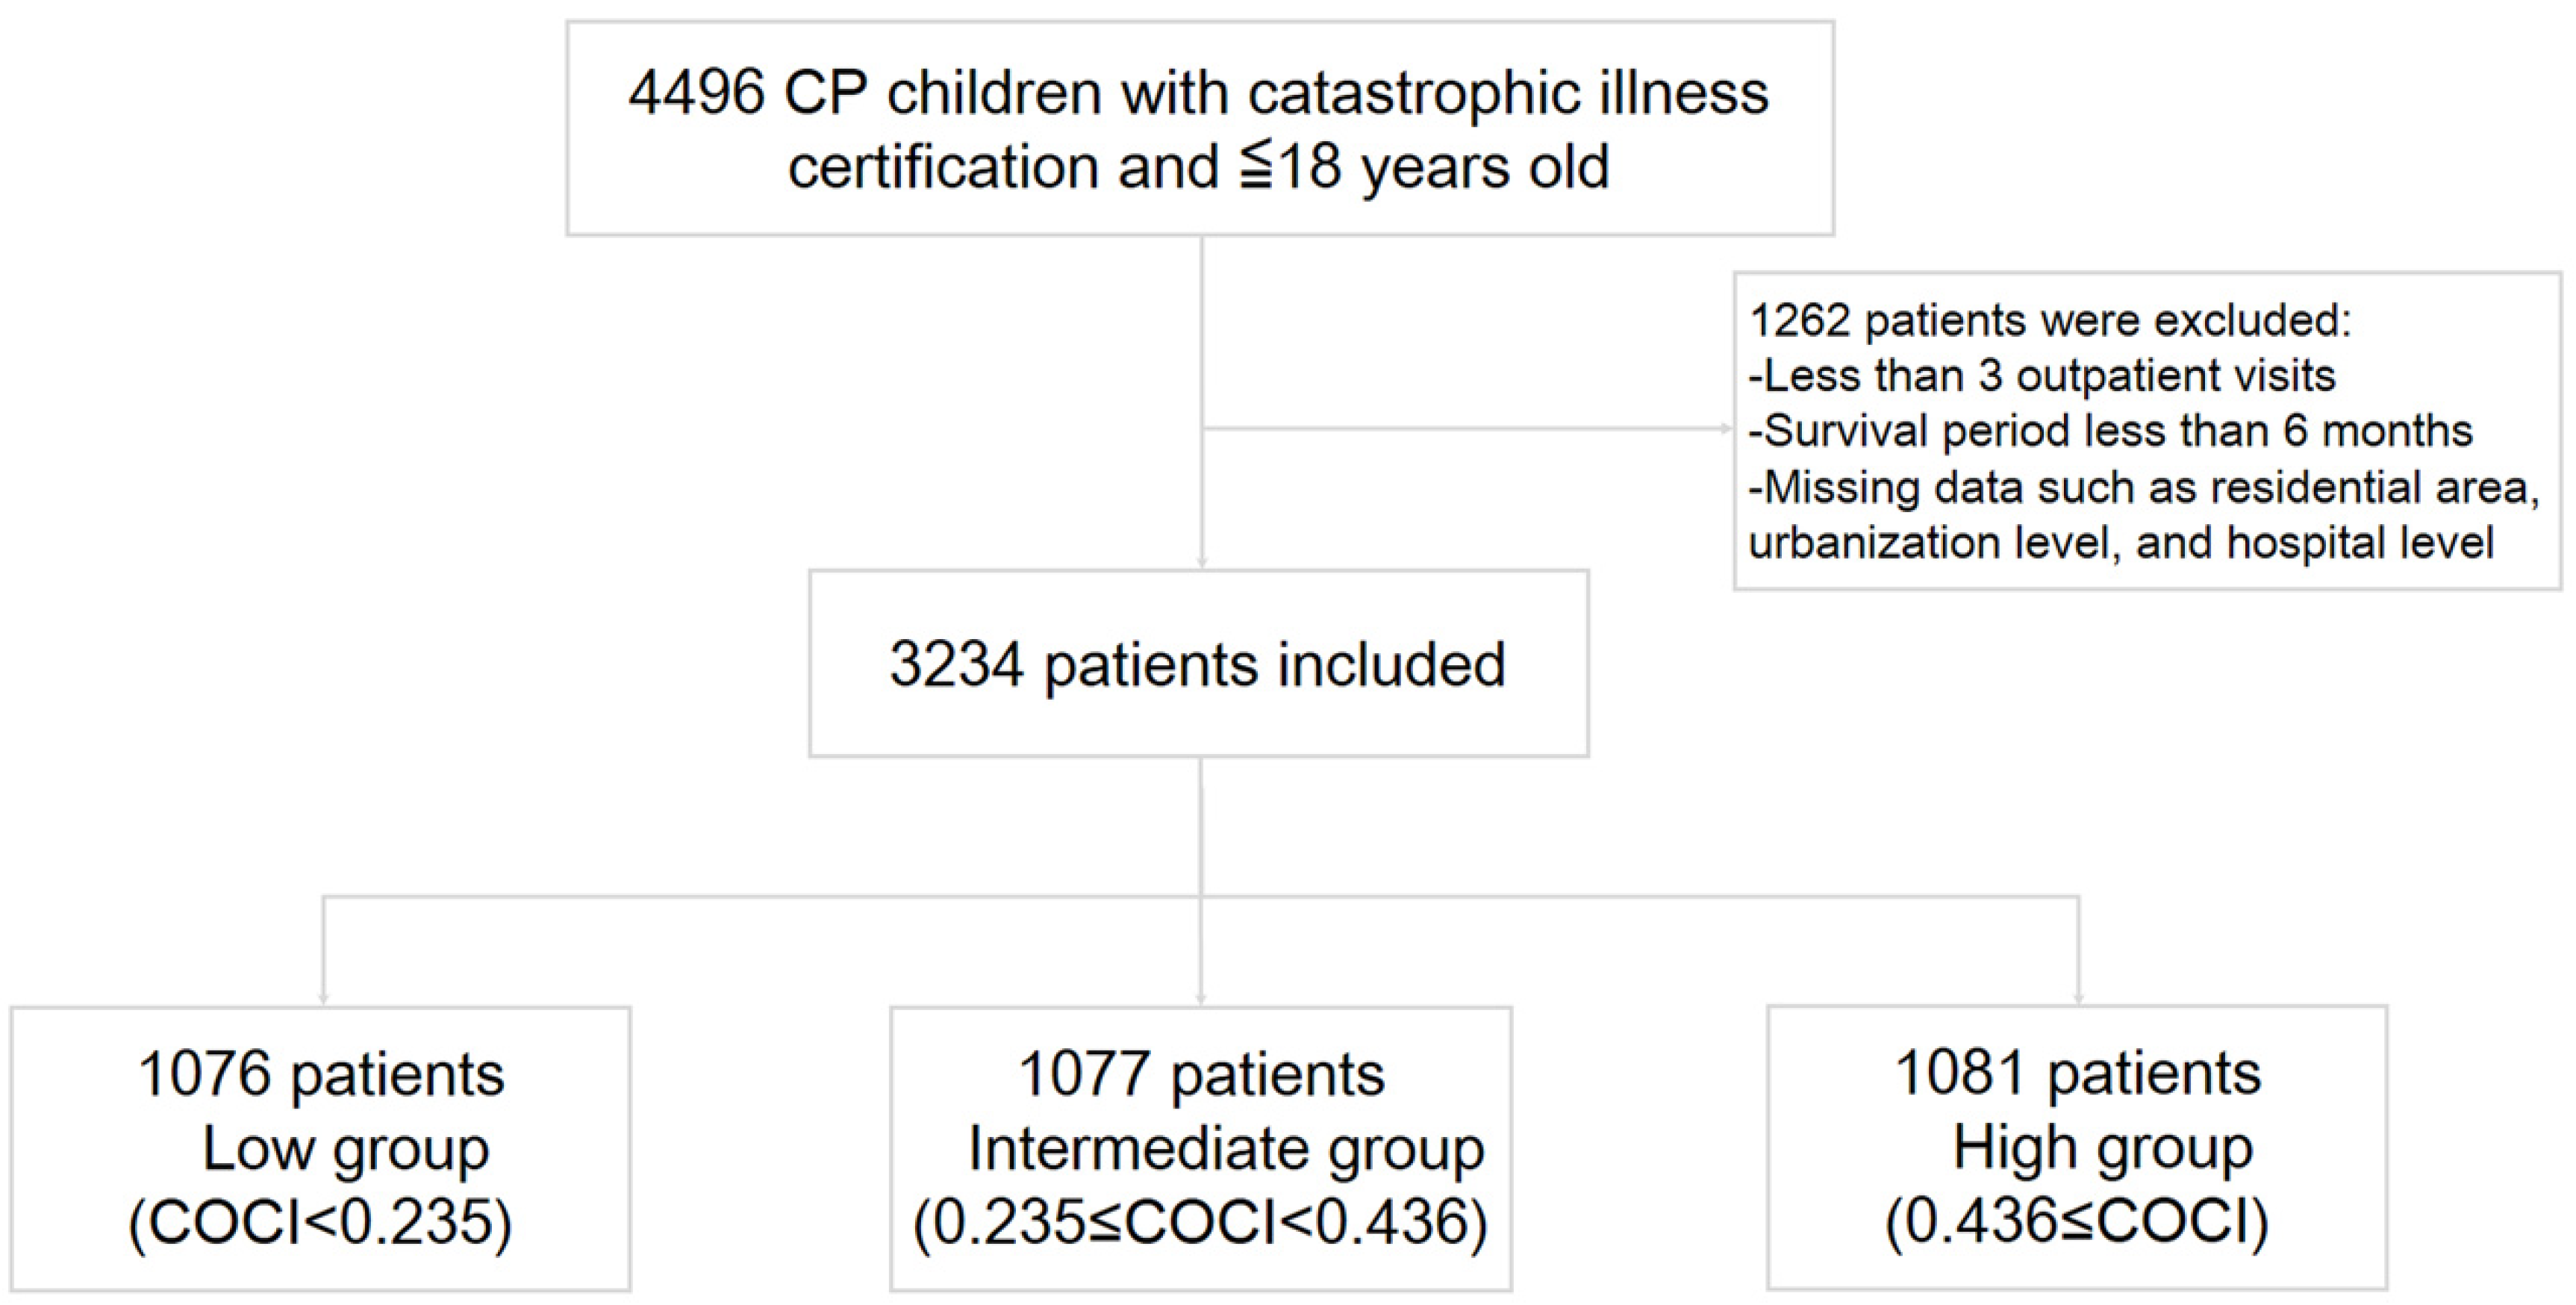Click the '3234 patients included' box
2576x1305 pixels.
pyautogui.click(x=1198, y=664)
